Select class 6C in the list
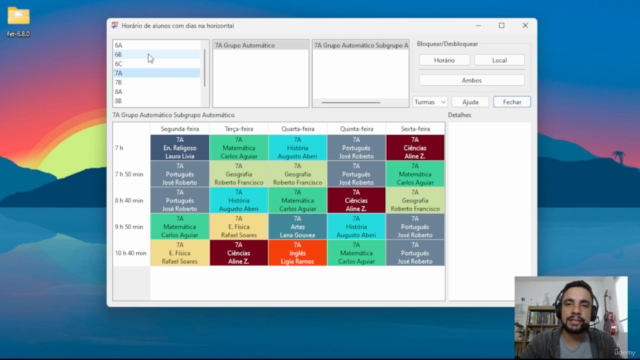640x360 pixels. pyautogui.click(x=157, y=64)
